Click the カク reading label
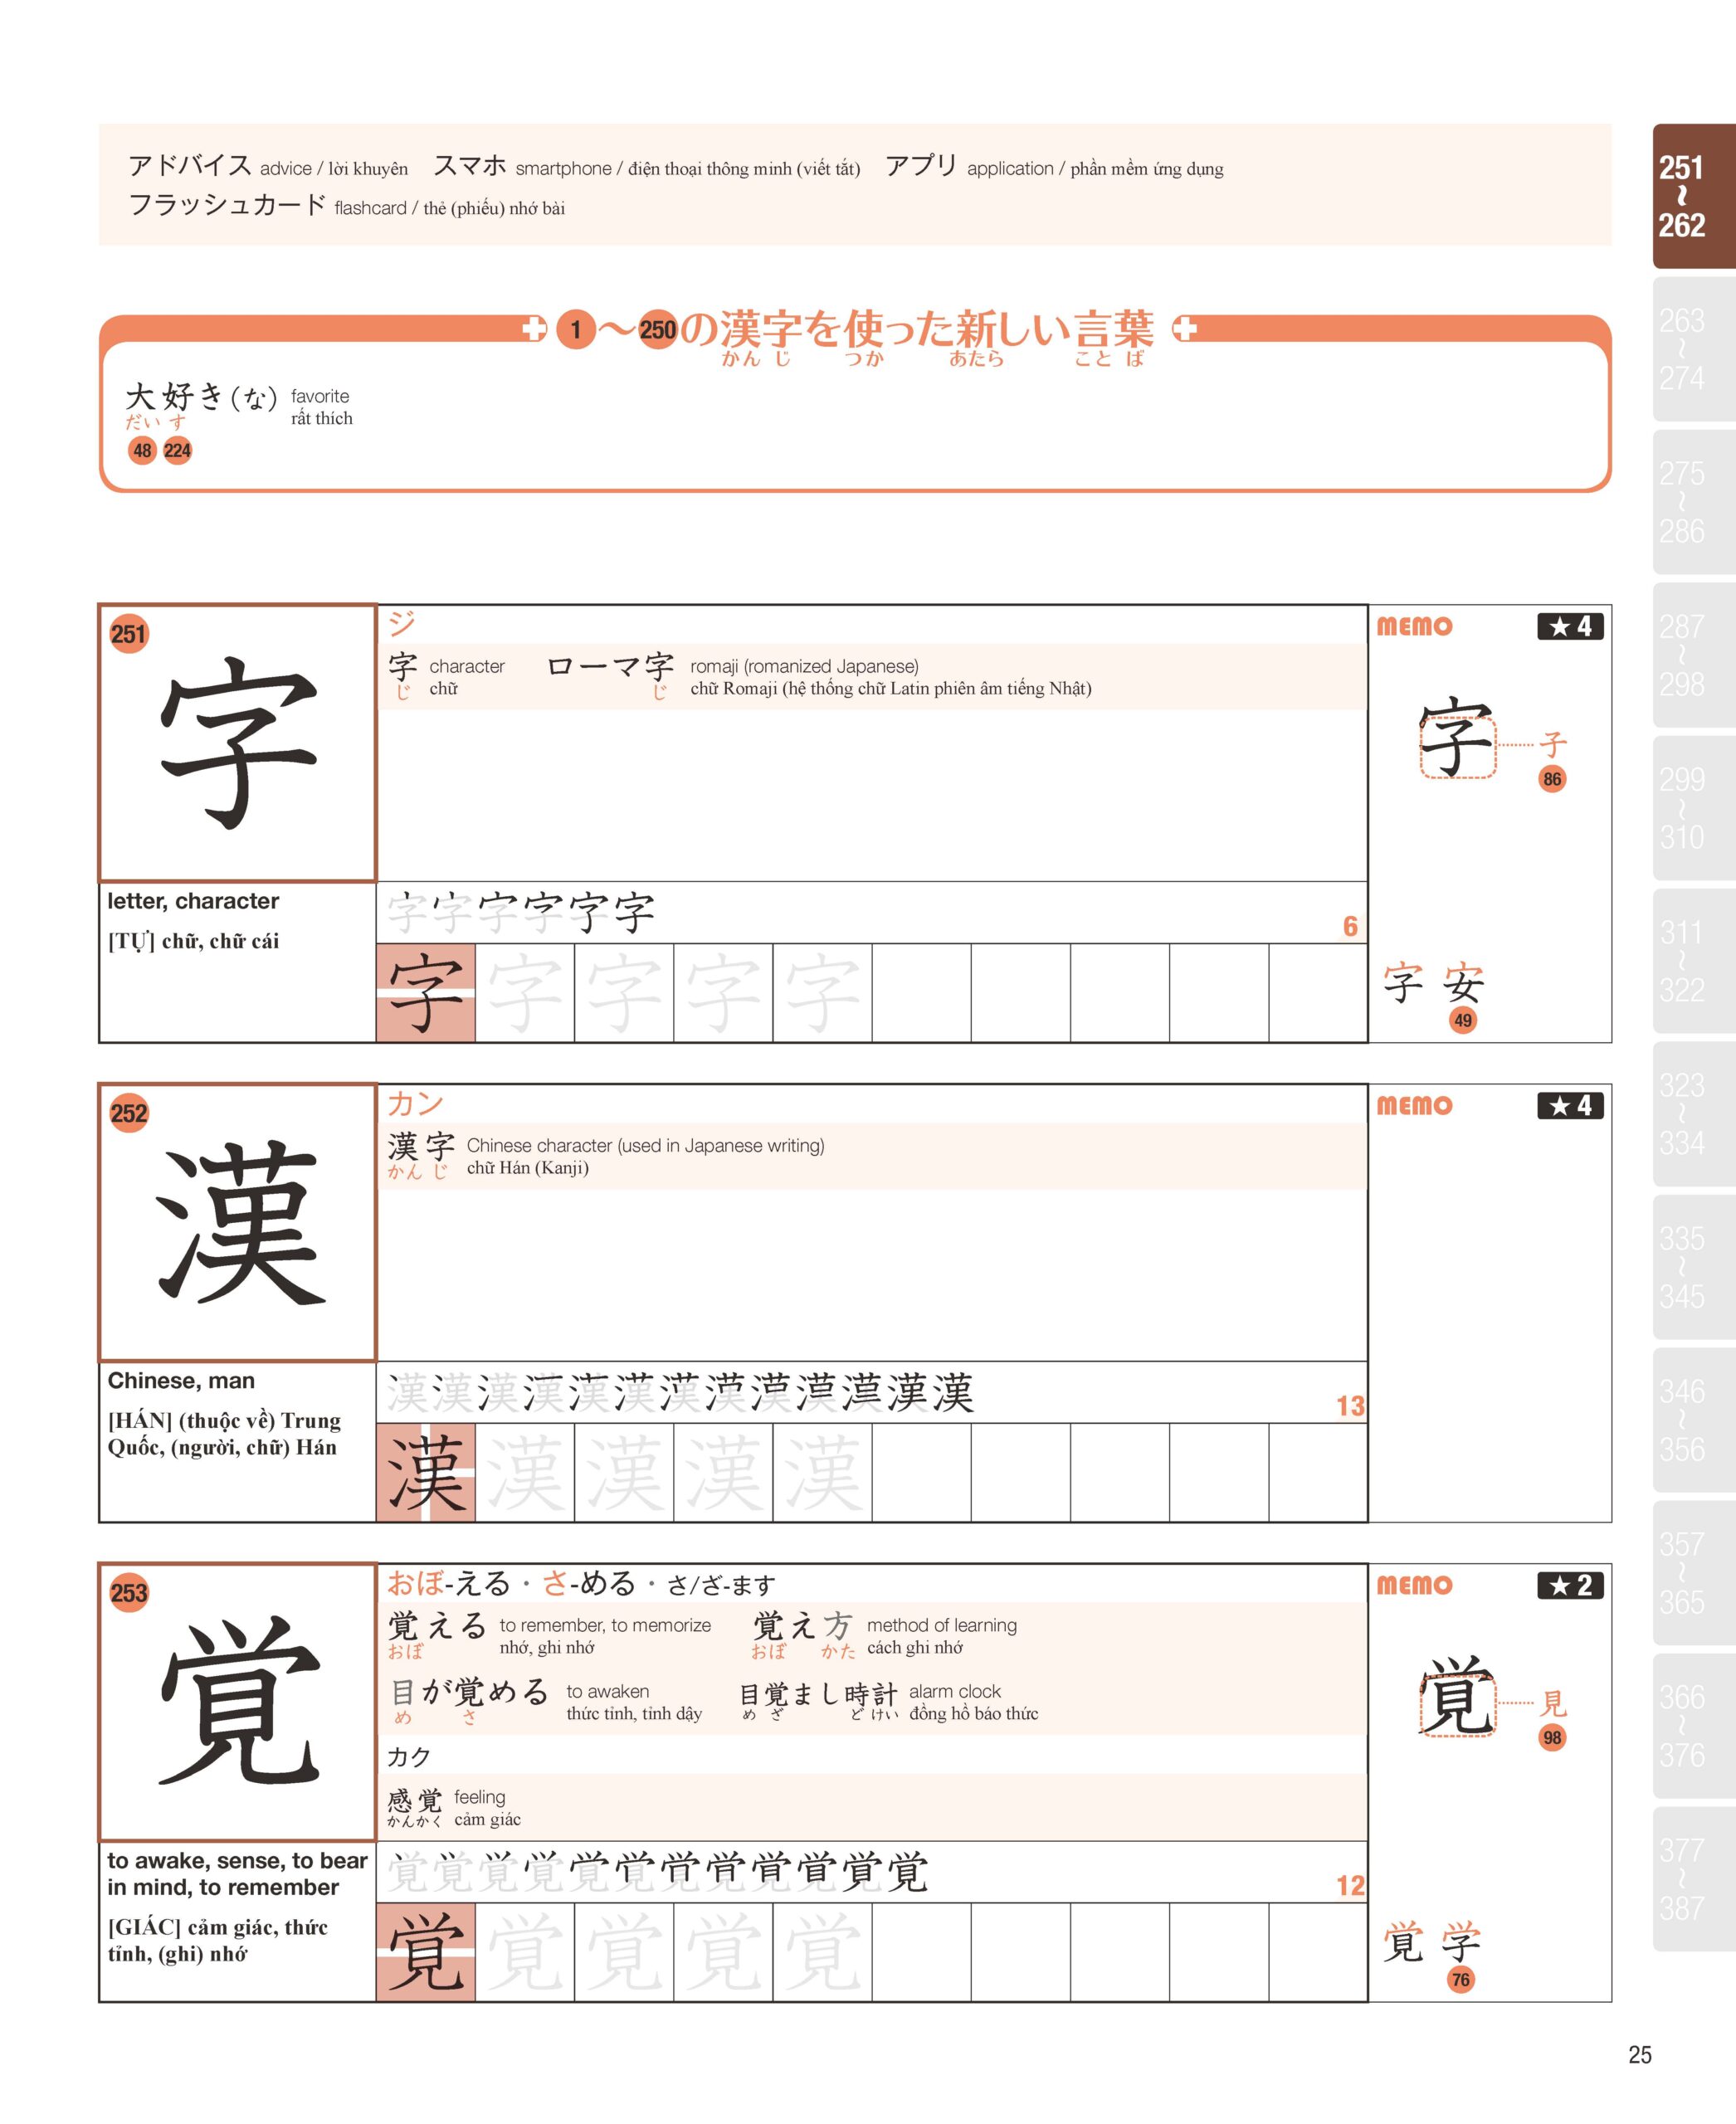The image size is (1736, 2124). click(409, 1758)
